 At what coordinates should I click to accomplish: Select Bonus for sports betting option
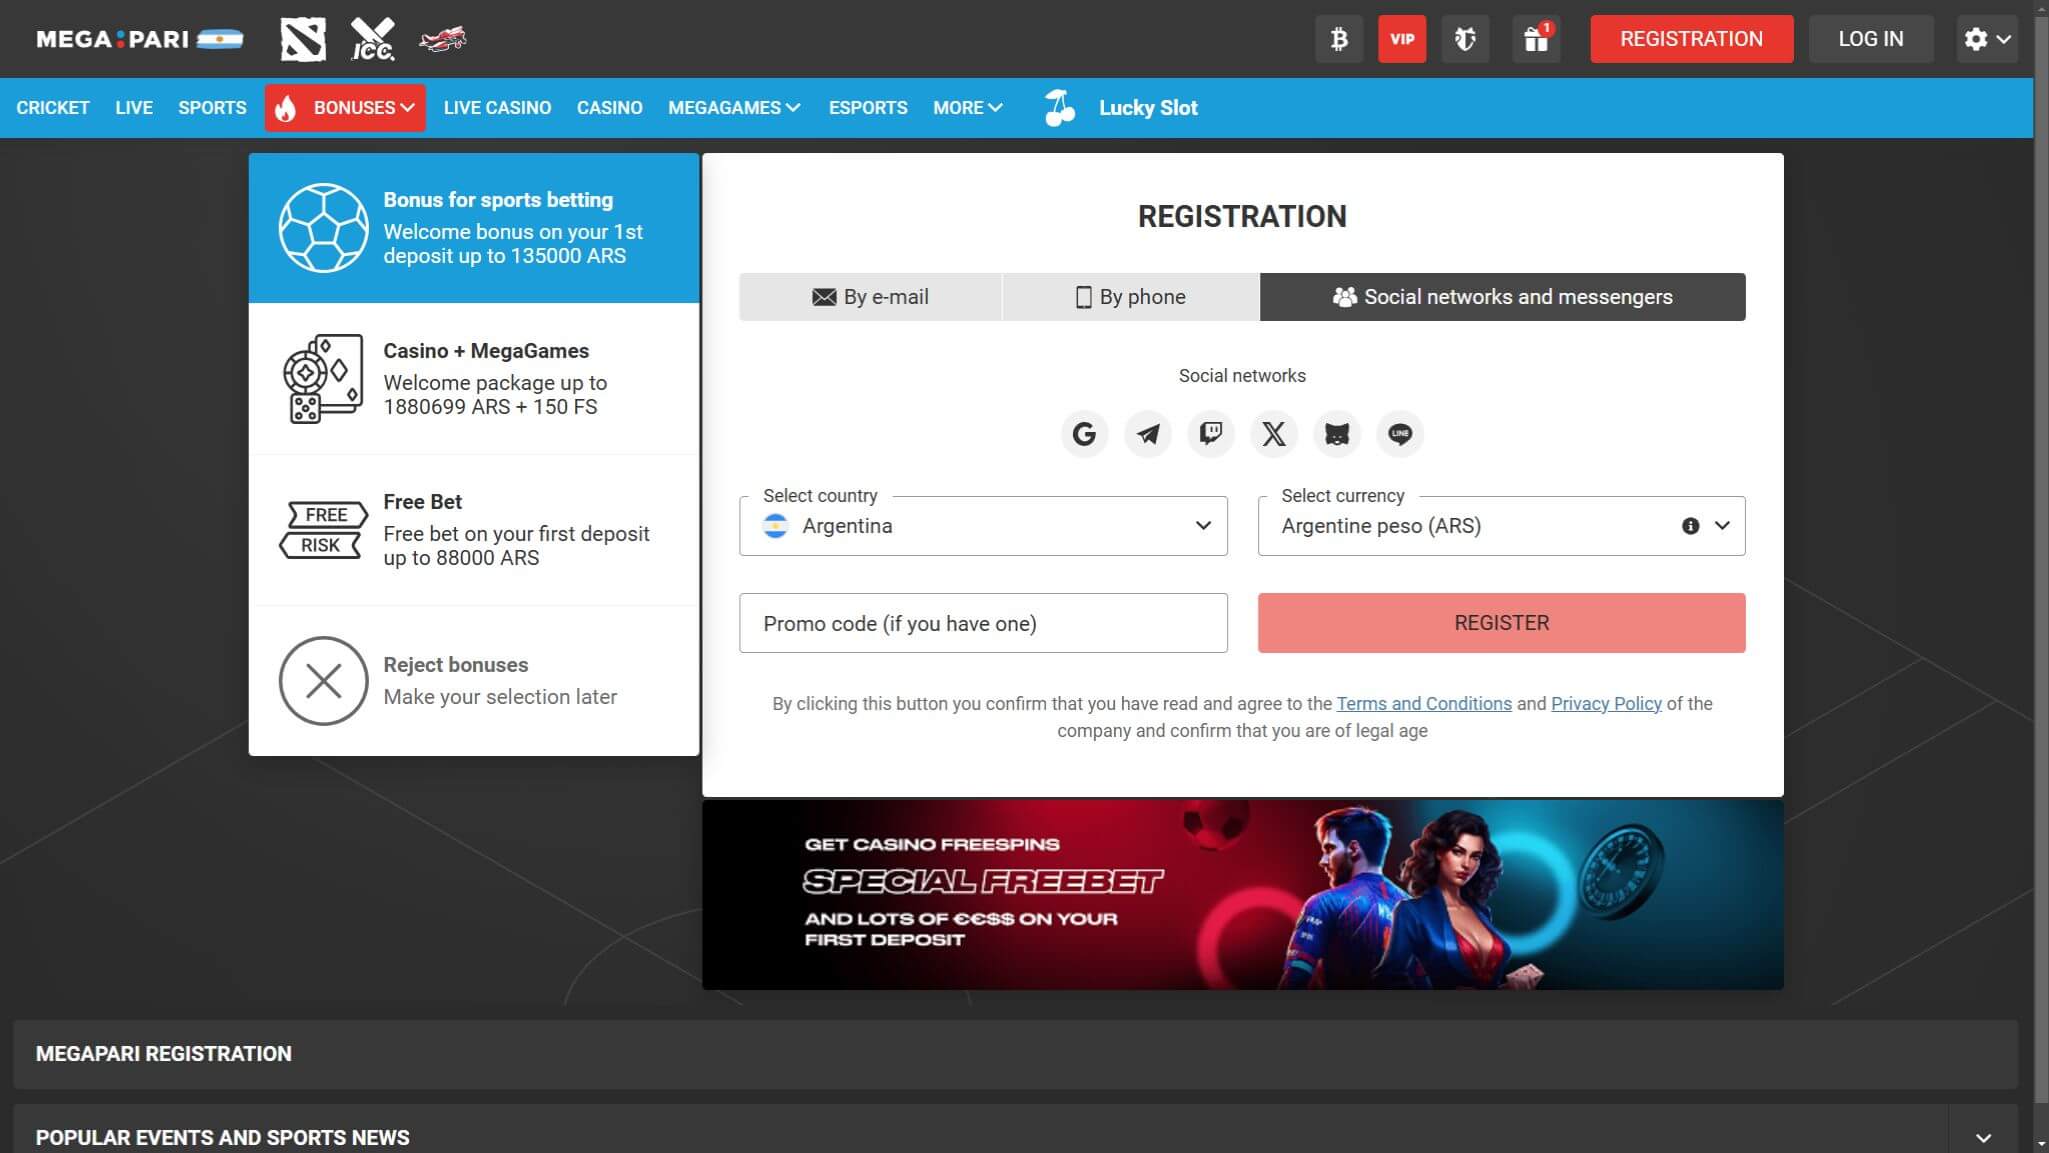pos(474,228)
